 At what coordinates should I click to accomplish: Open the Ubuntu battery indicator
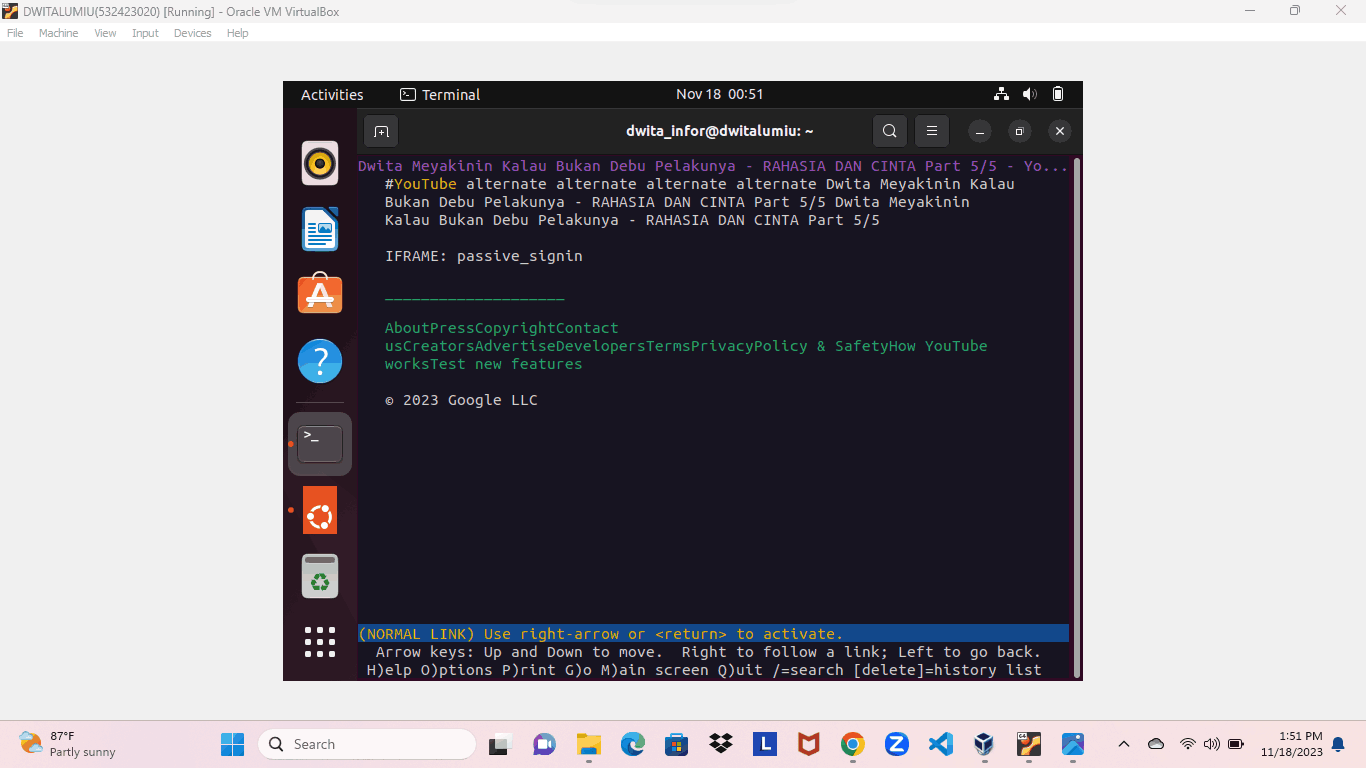(1058, 94)
